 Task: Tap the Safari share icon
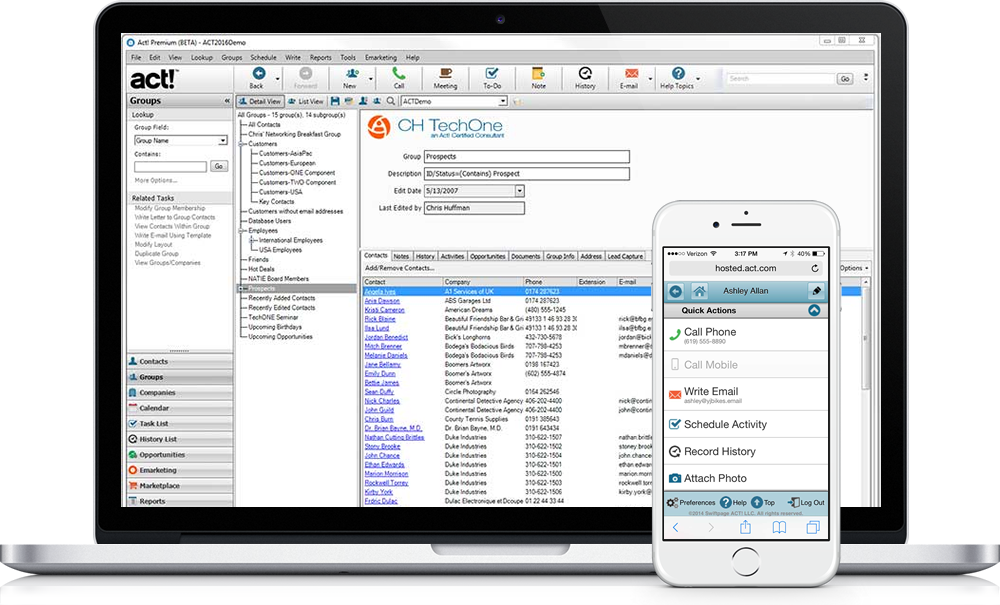pos(745,527)
